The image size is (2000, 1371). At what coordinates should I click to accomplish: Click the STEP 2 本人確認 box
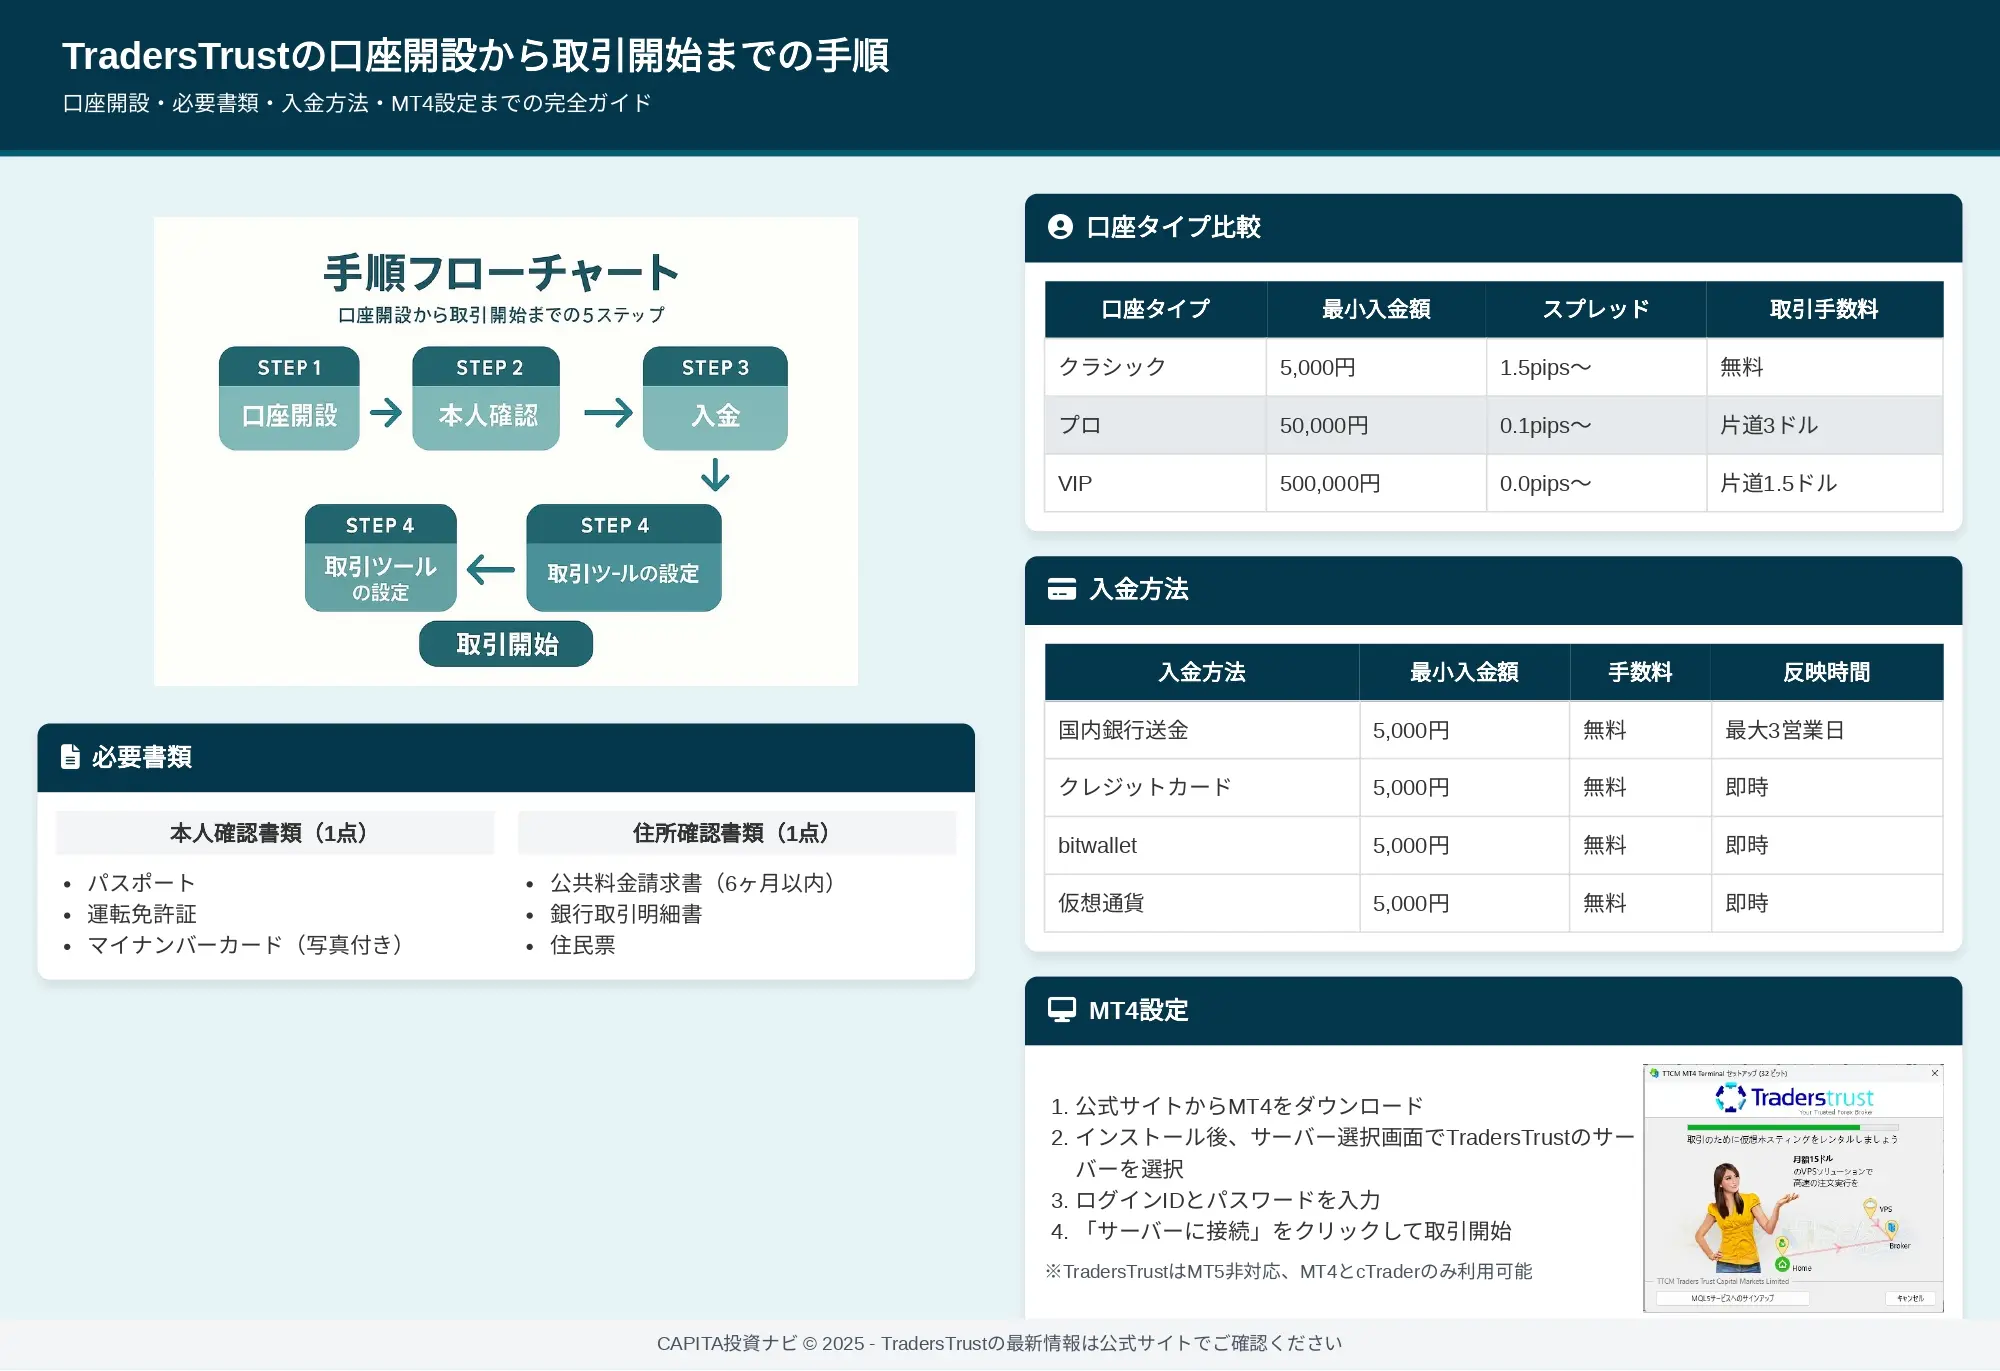[486, 398]
